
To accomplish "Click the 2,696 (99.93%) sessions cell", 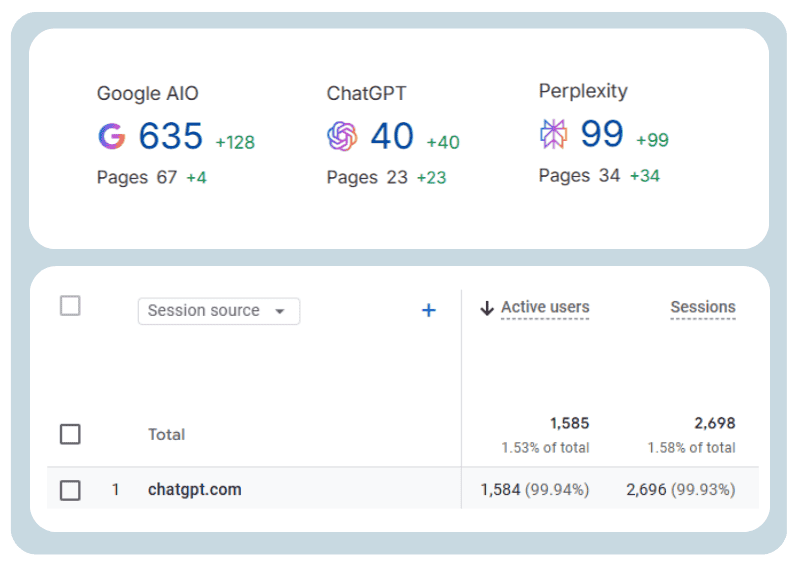I will [681, 490].
